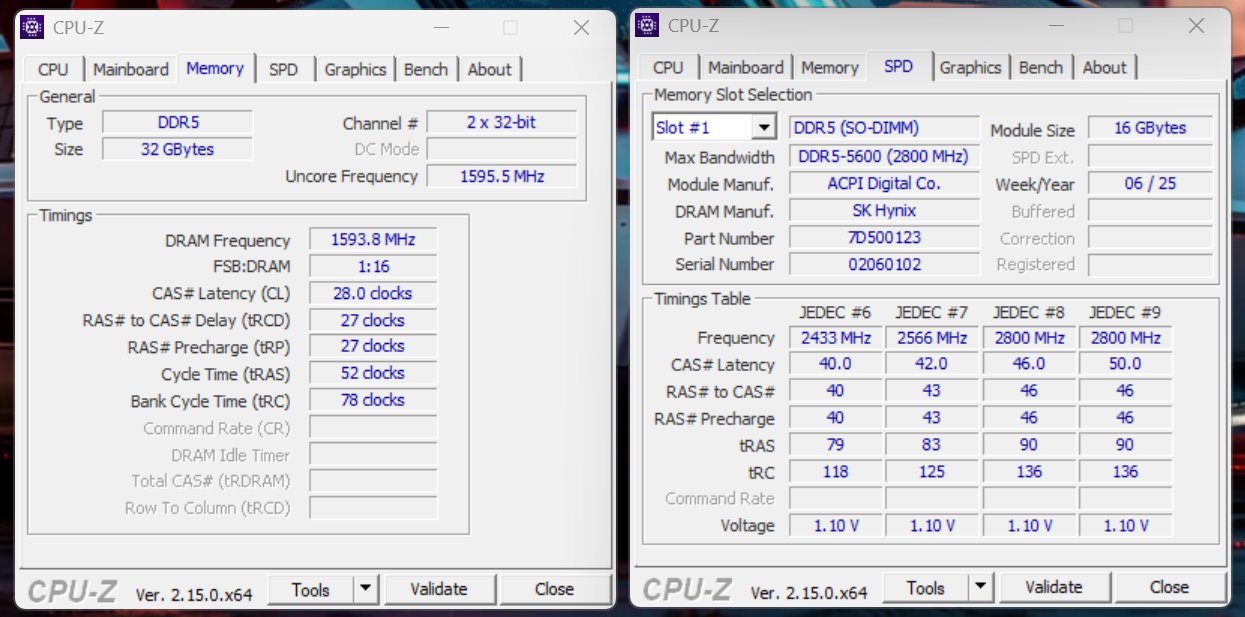Click the Part Number value 7D500123
Image resolution: width=1245 pixels, height=617 pixels.
pos(884,238)
